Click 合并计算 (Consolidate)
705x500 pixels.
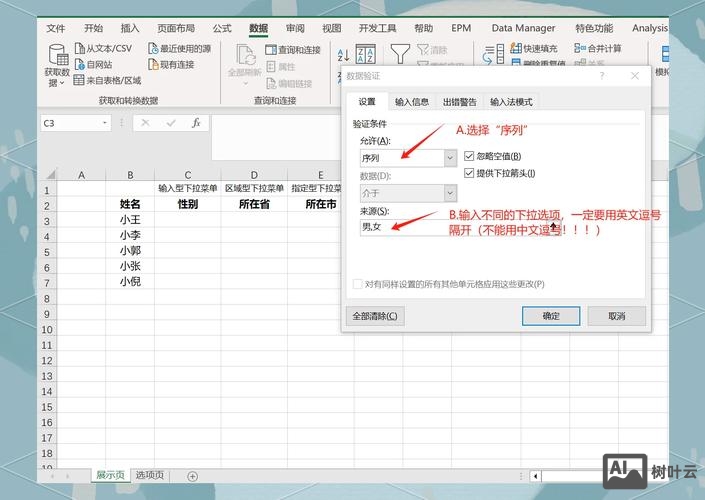(598, 48)
